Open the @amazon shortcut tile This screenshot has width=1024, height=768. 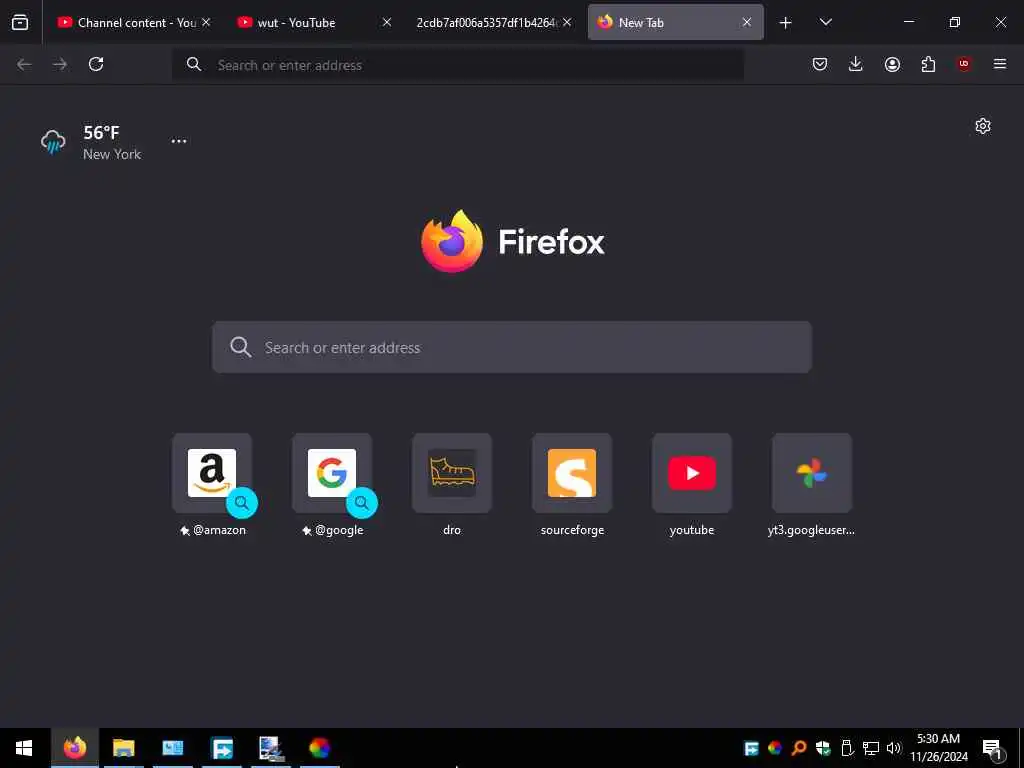click(212, 473)
